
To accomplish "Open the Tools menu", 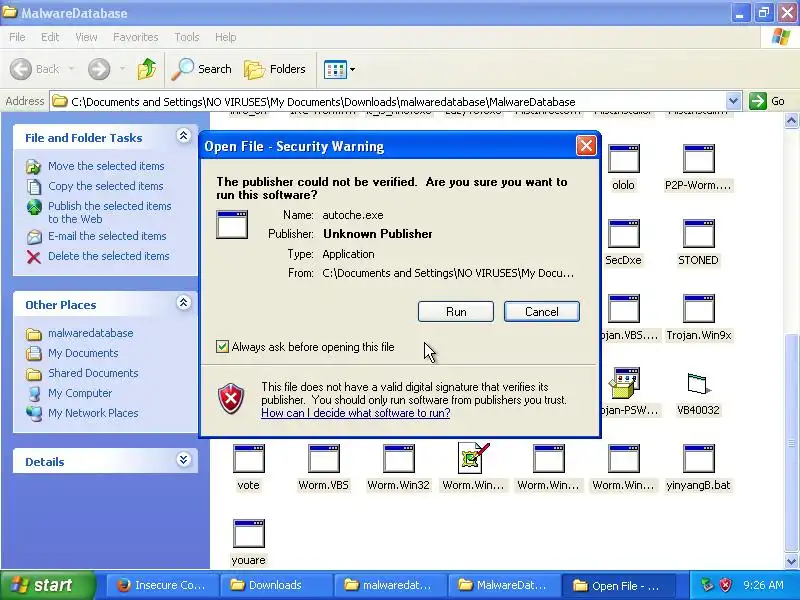I will coord(186,37).
